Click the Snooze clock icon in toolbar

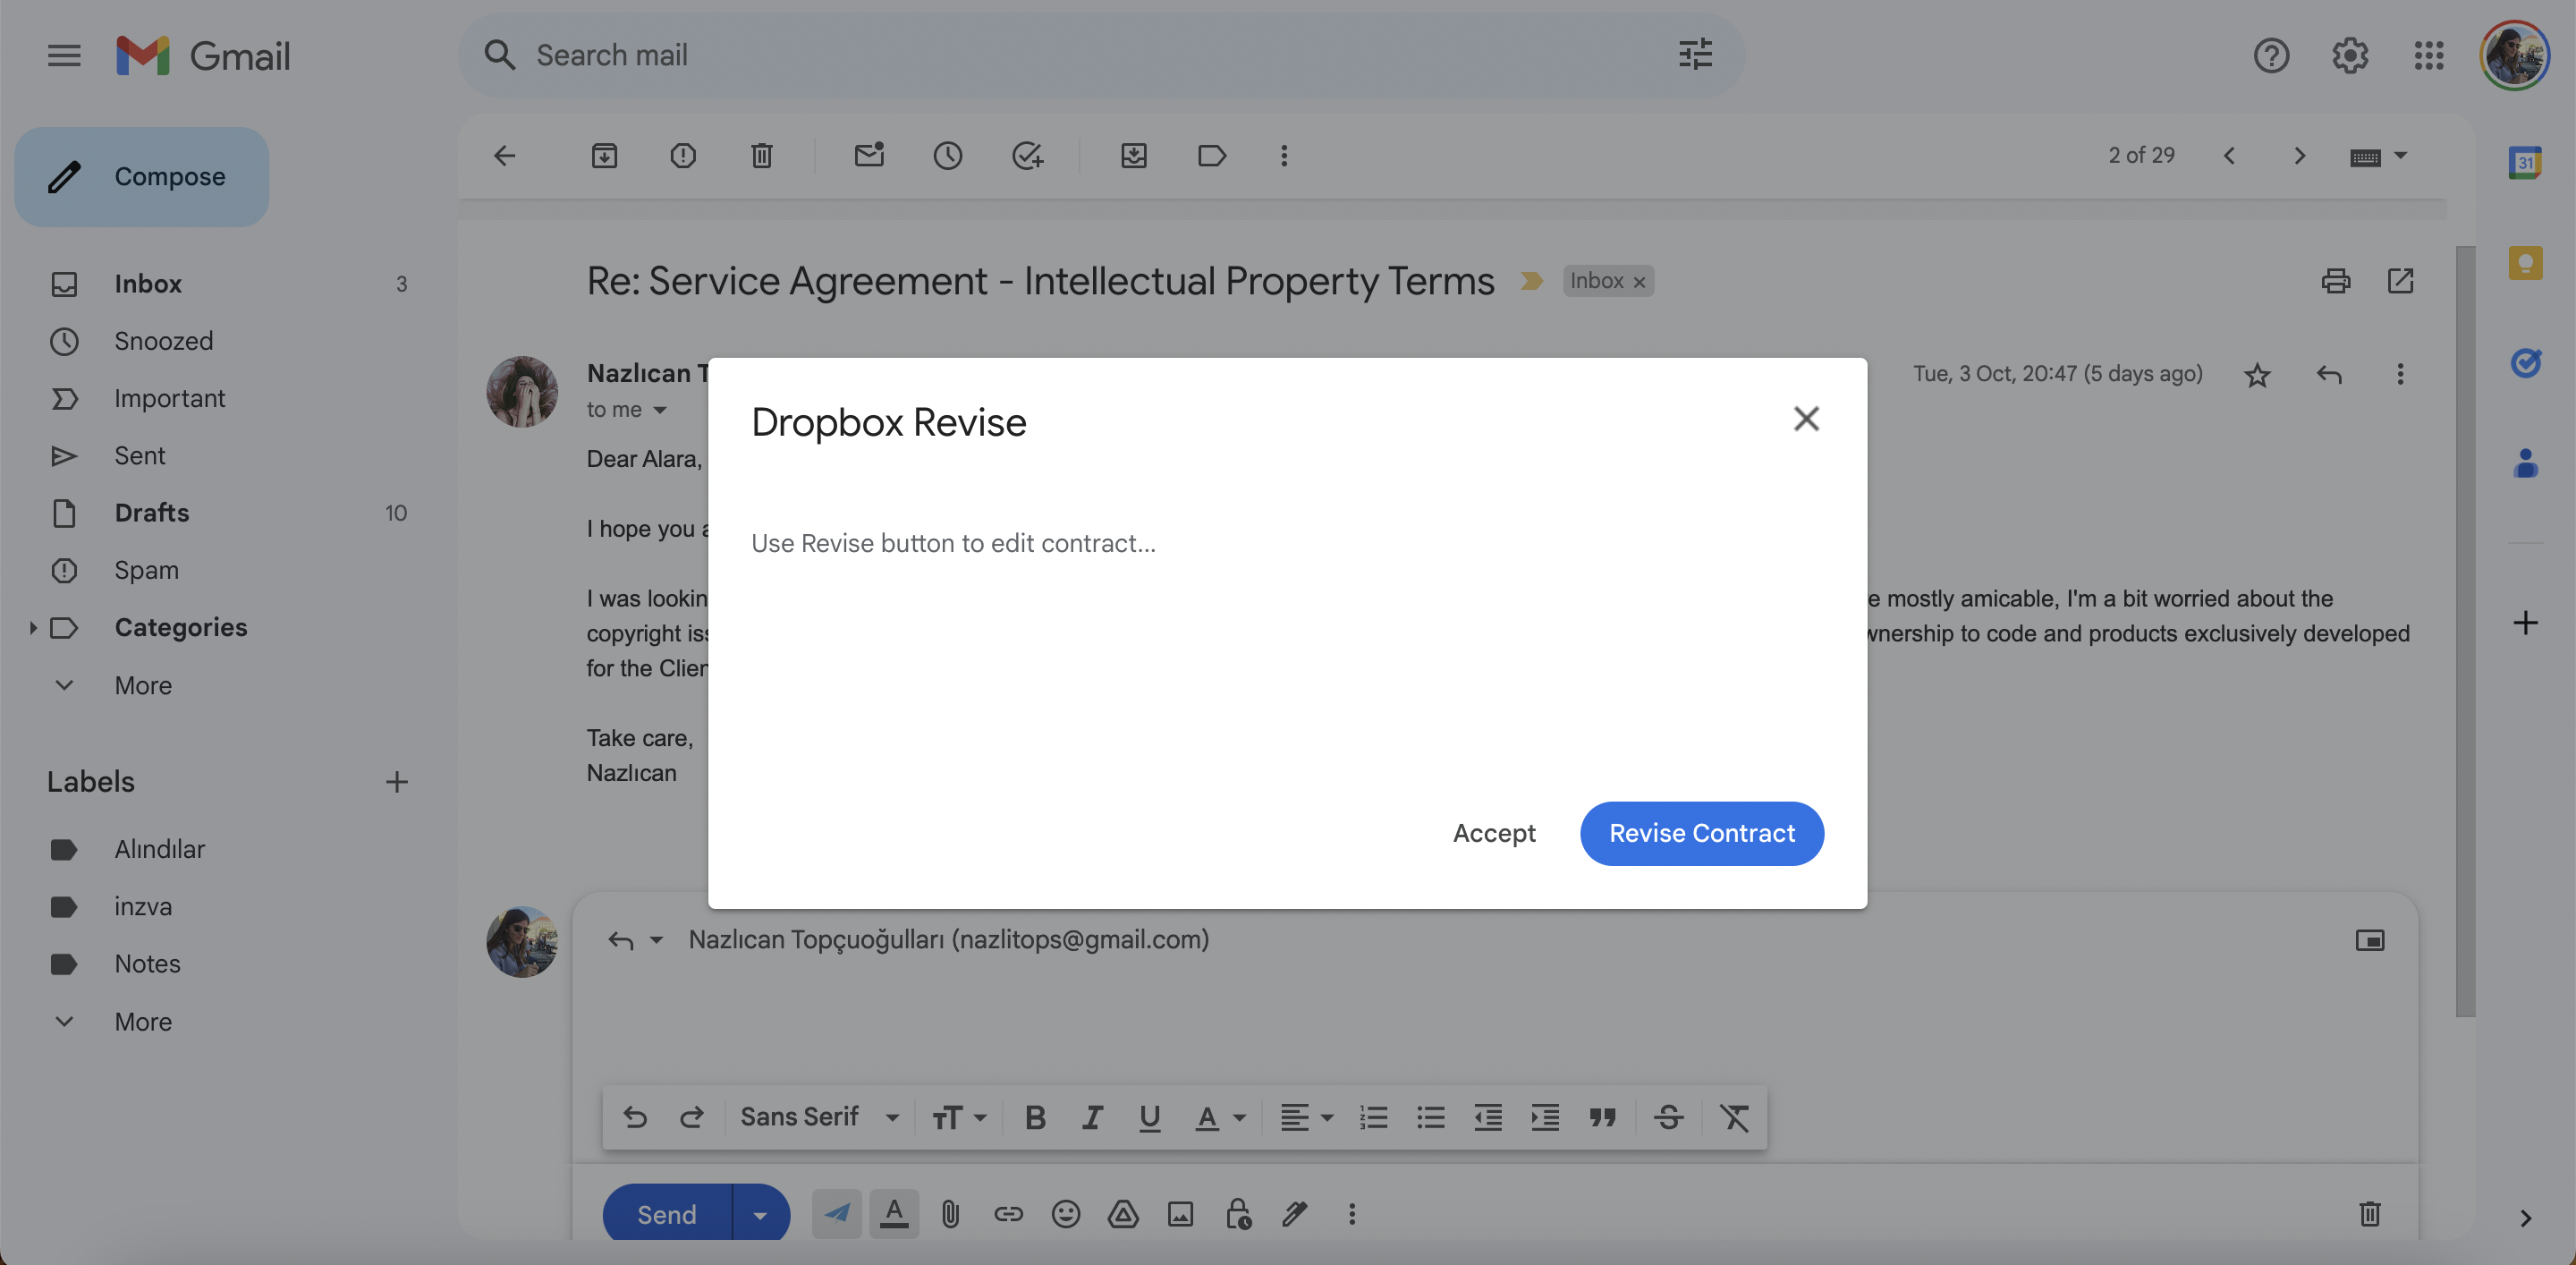click(x=947, y=156)
